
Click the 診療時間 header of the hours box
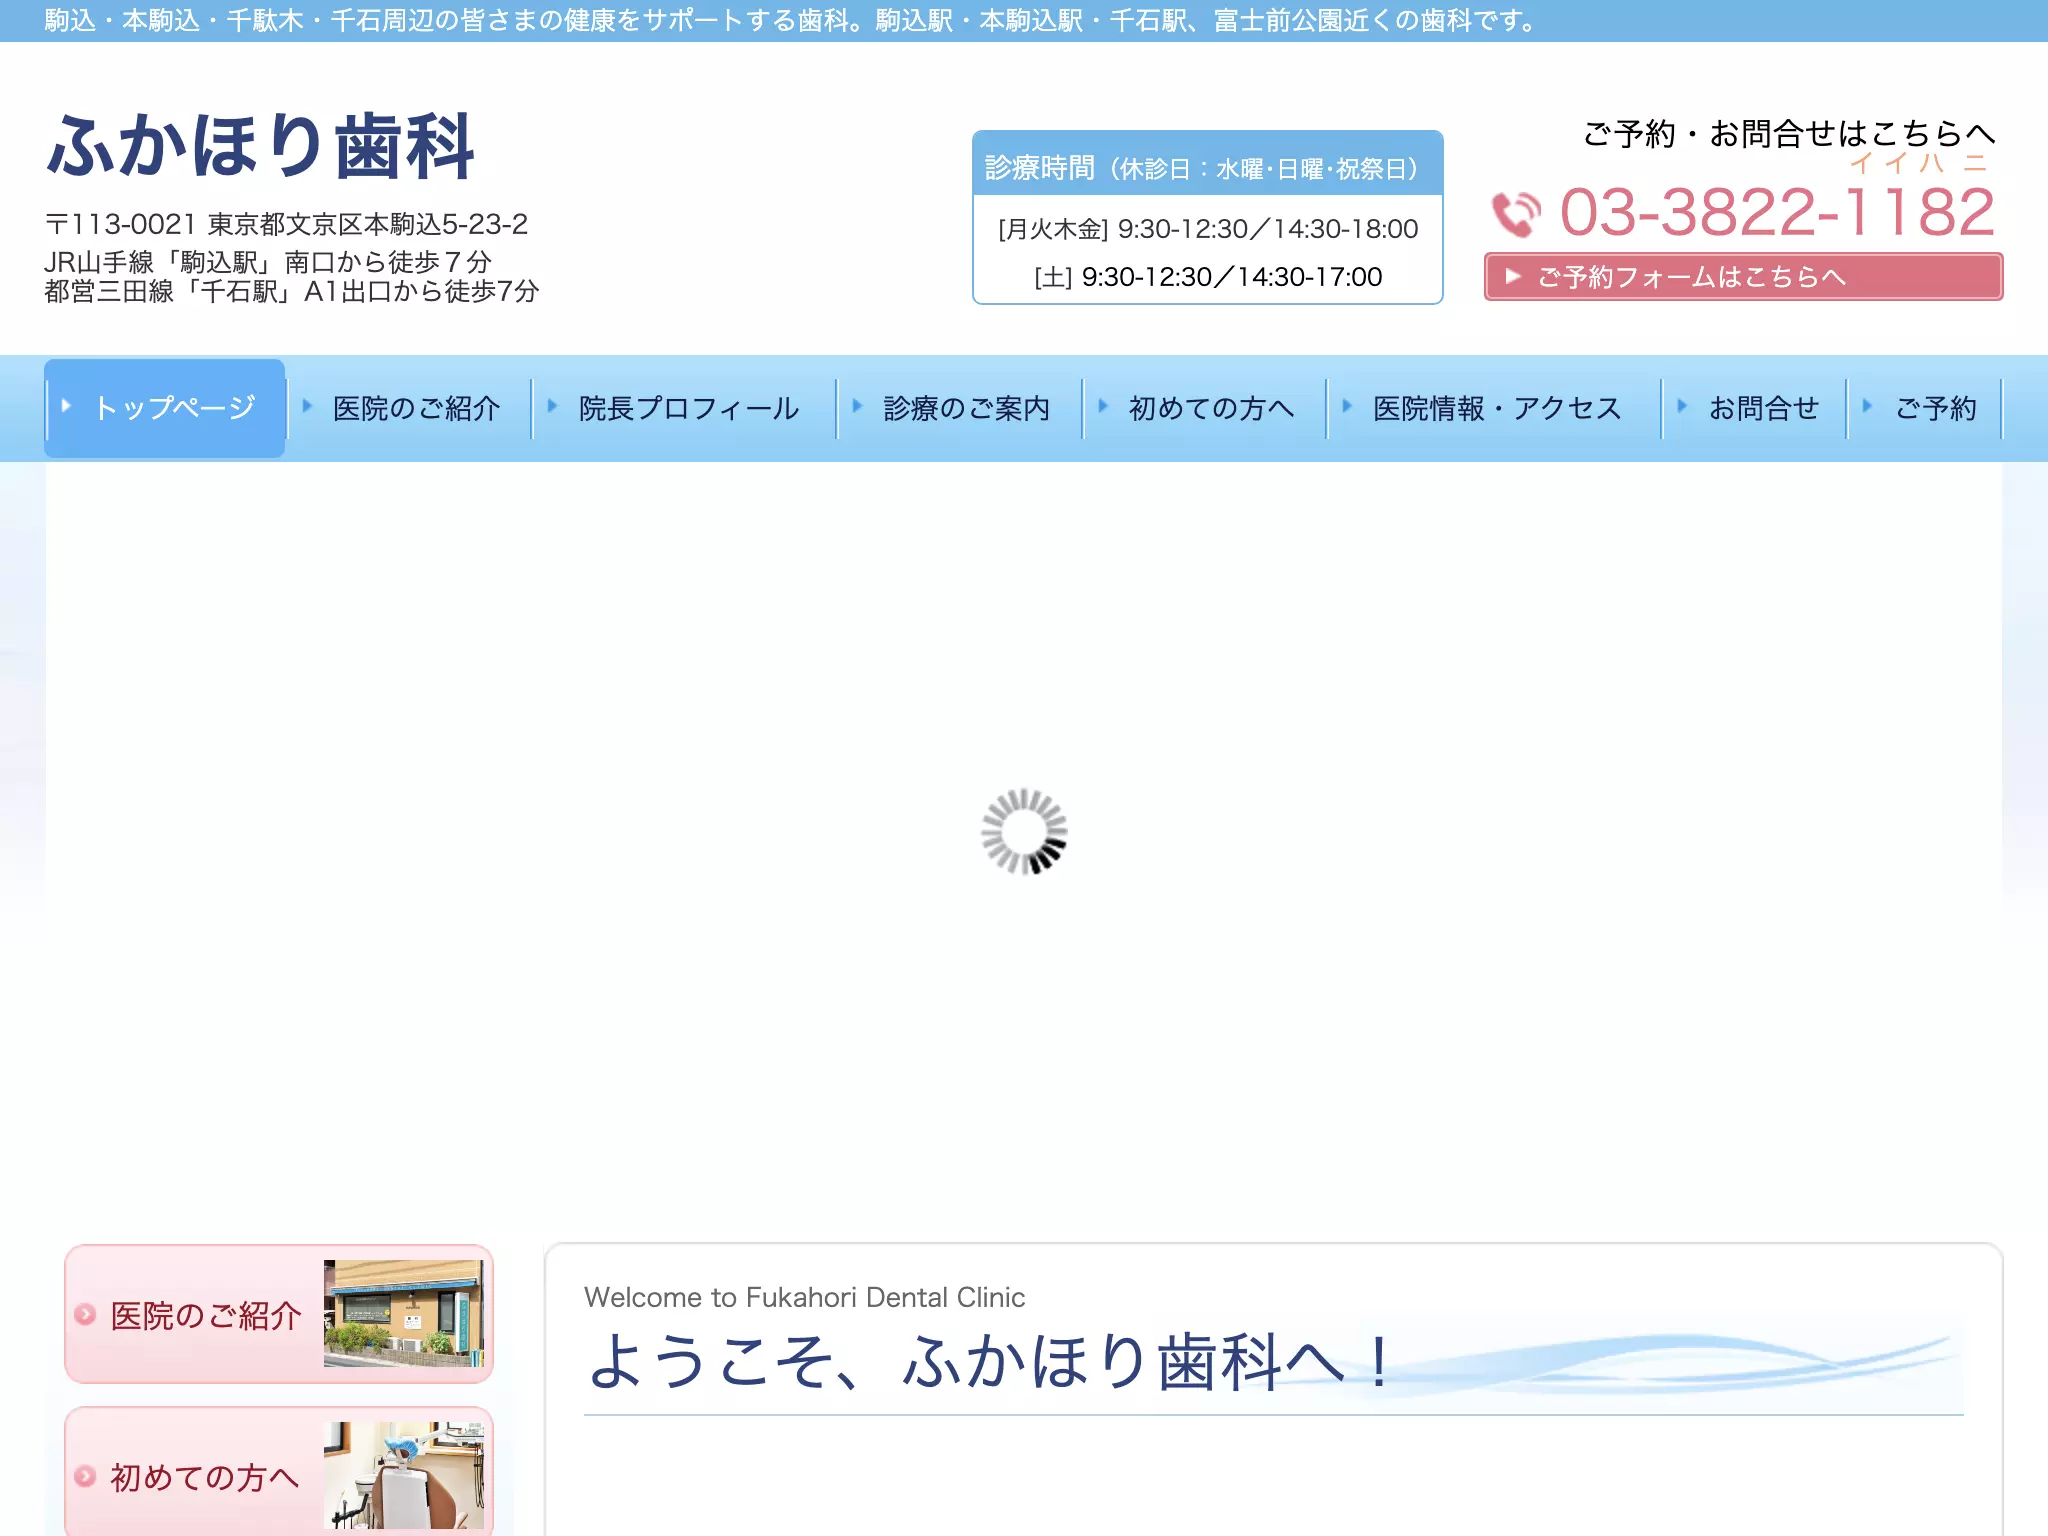pyautogui.click(x=1207, y=165)
